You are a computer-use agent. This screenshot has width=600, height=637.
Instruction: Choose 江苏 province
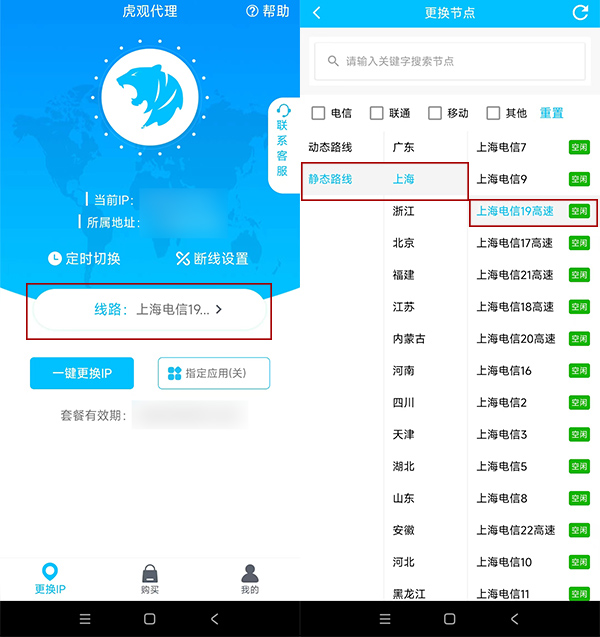[403, 307]
